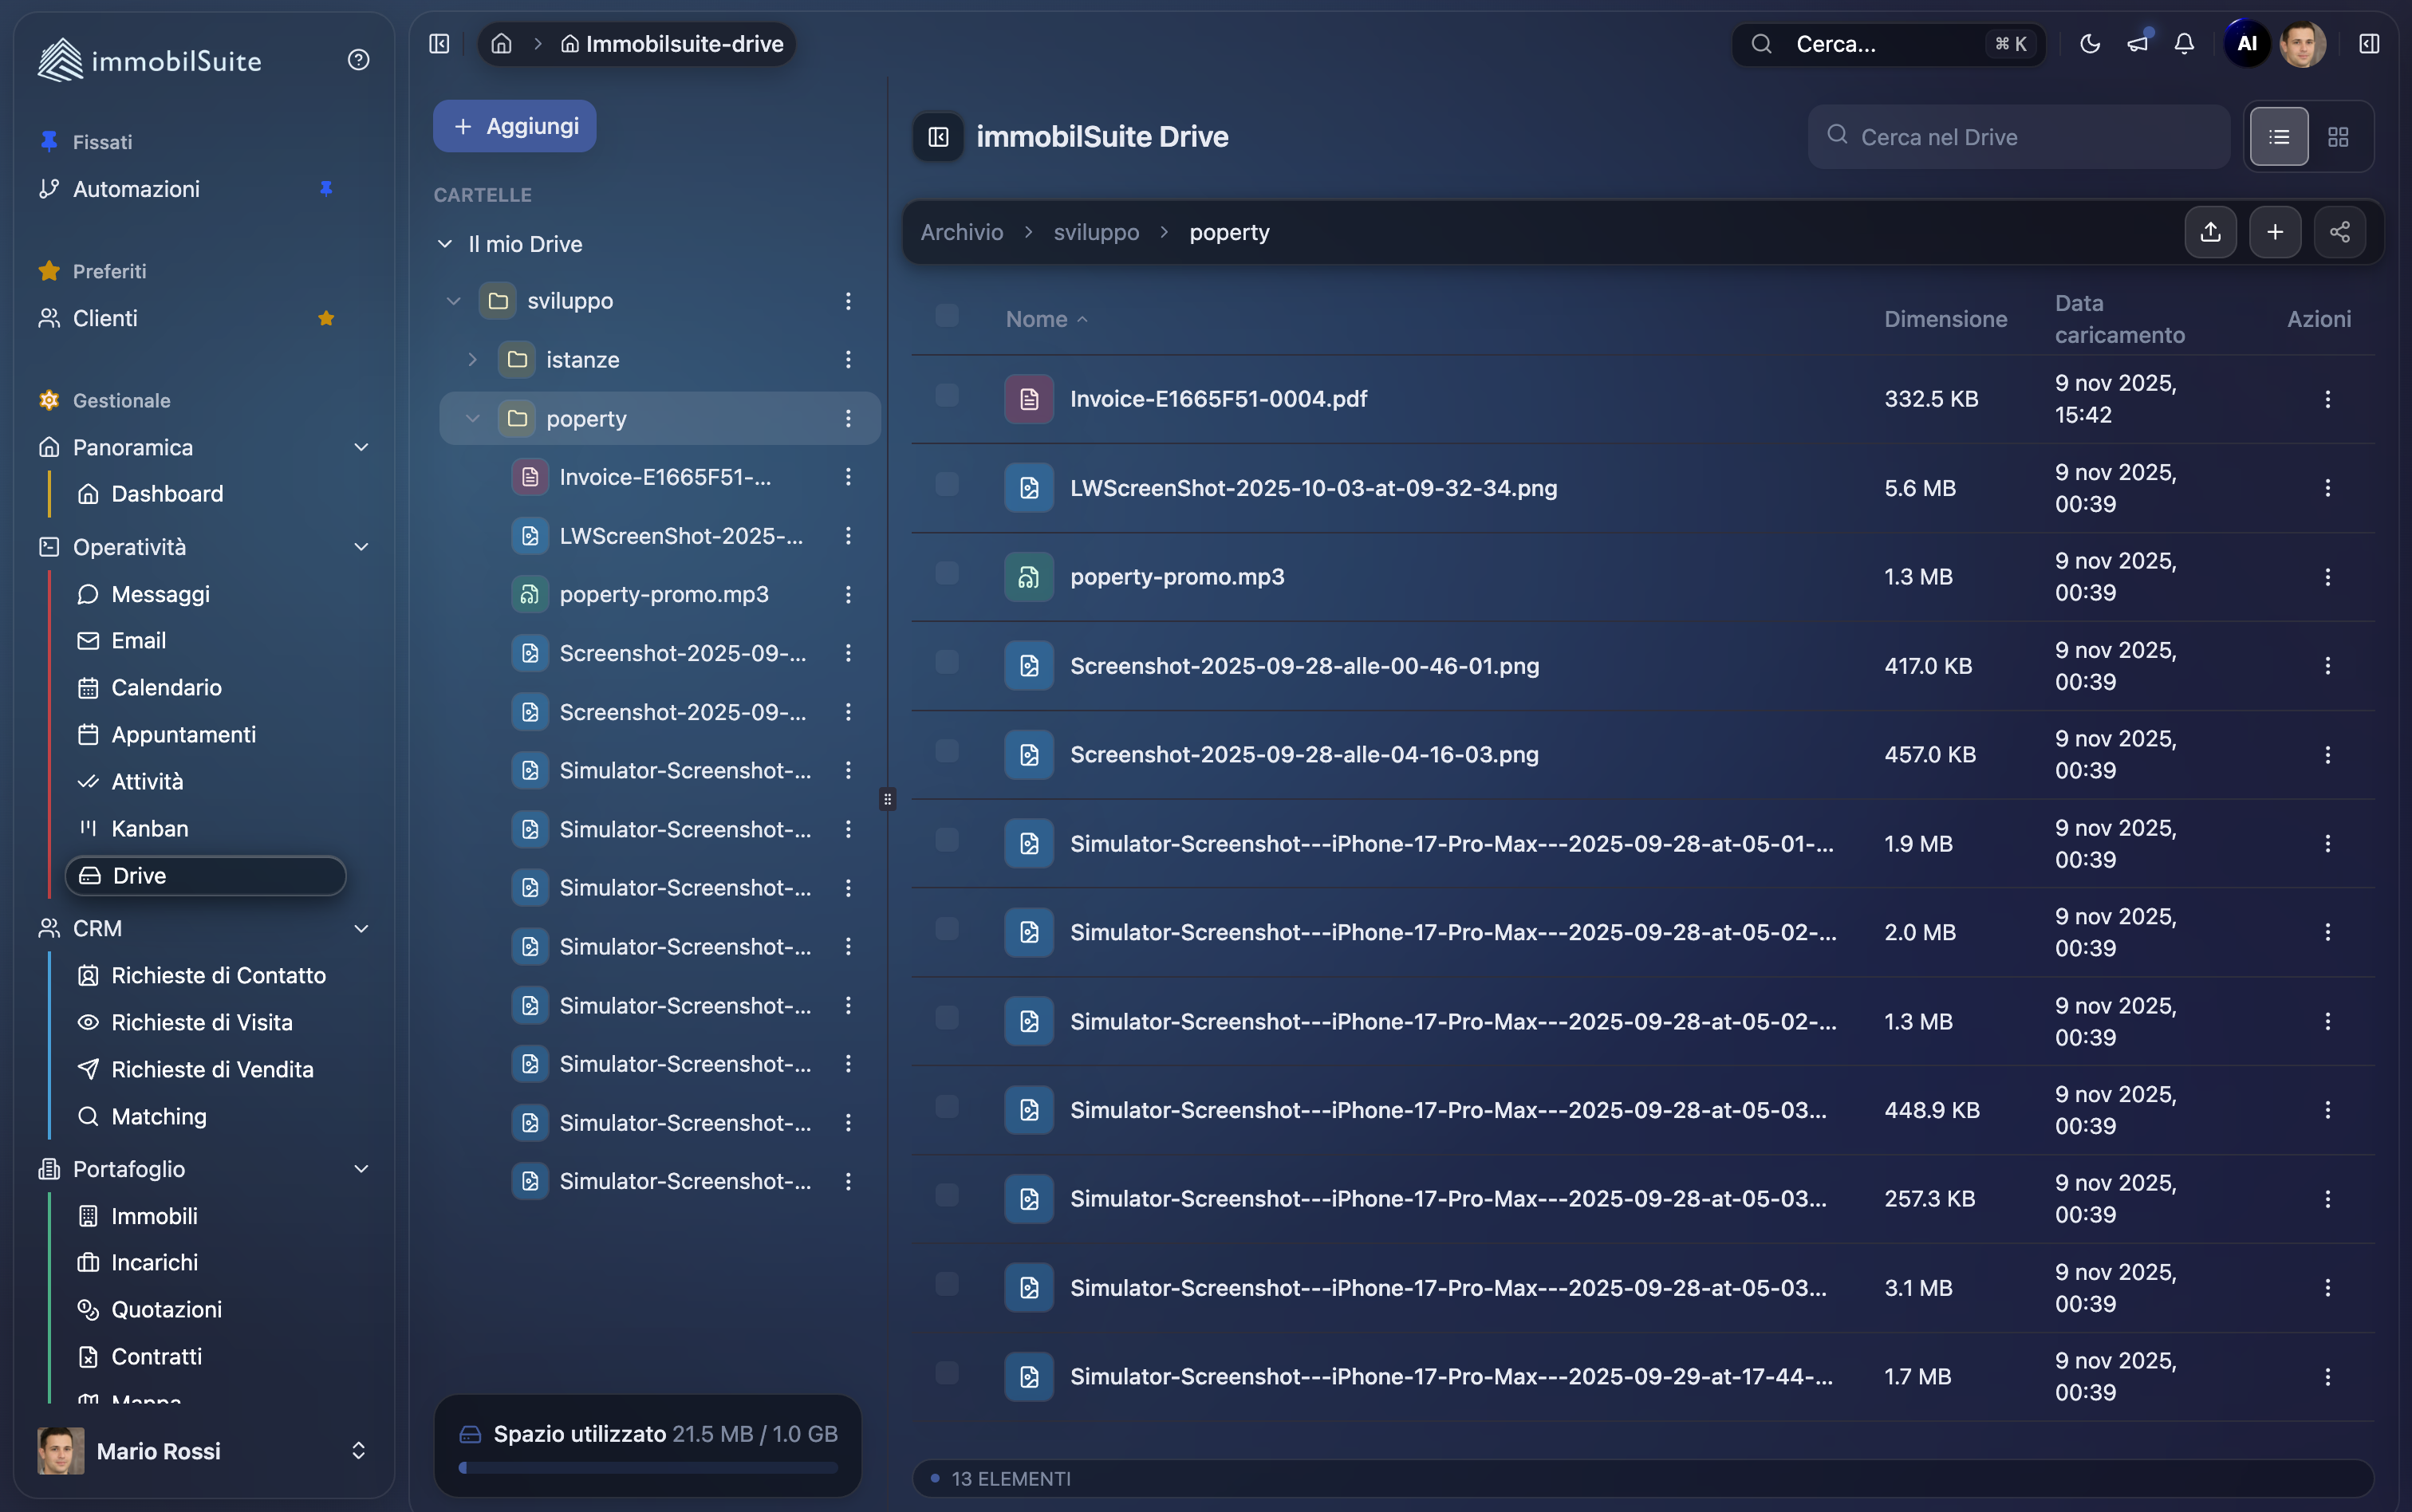This screenshot has width=2412, height=1512.
Task: Select all files with header checkbox
Action: click(946, 316)
